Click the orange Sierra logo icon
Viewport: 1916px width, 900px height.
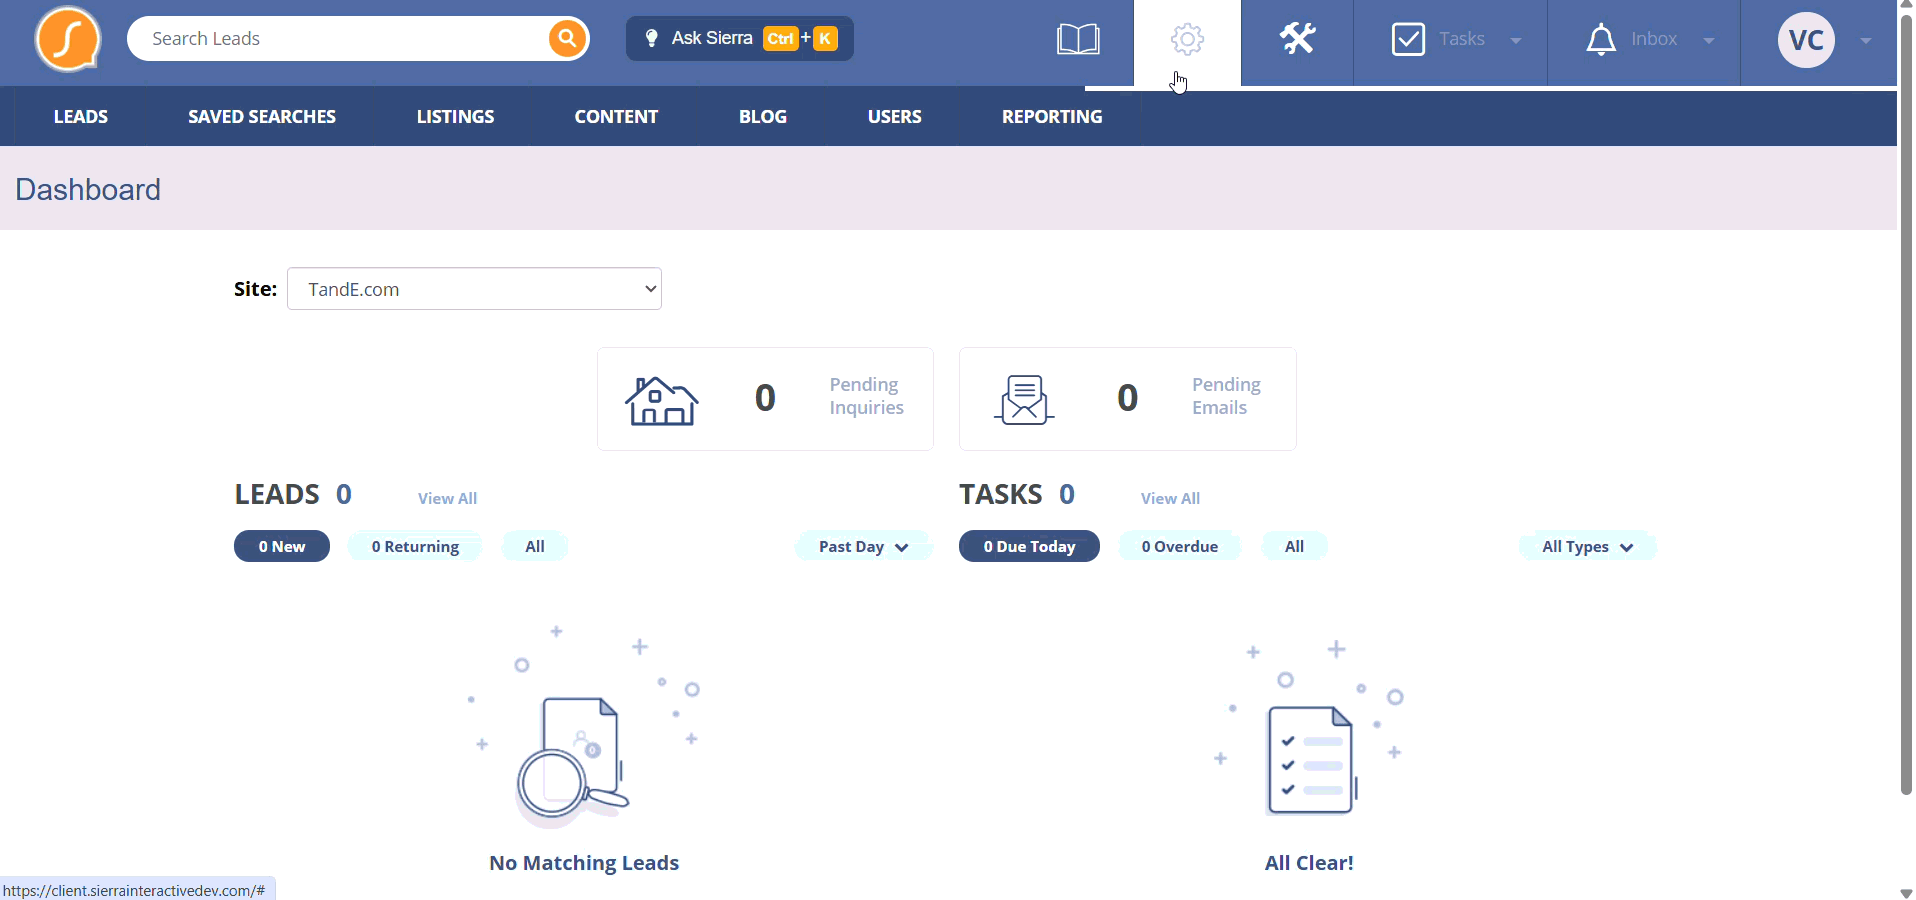[68, 40]
